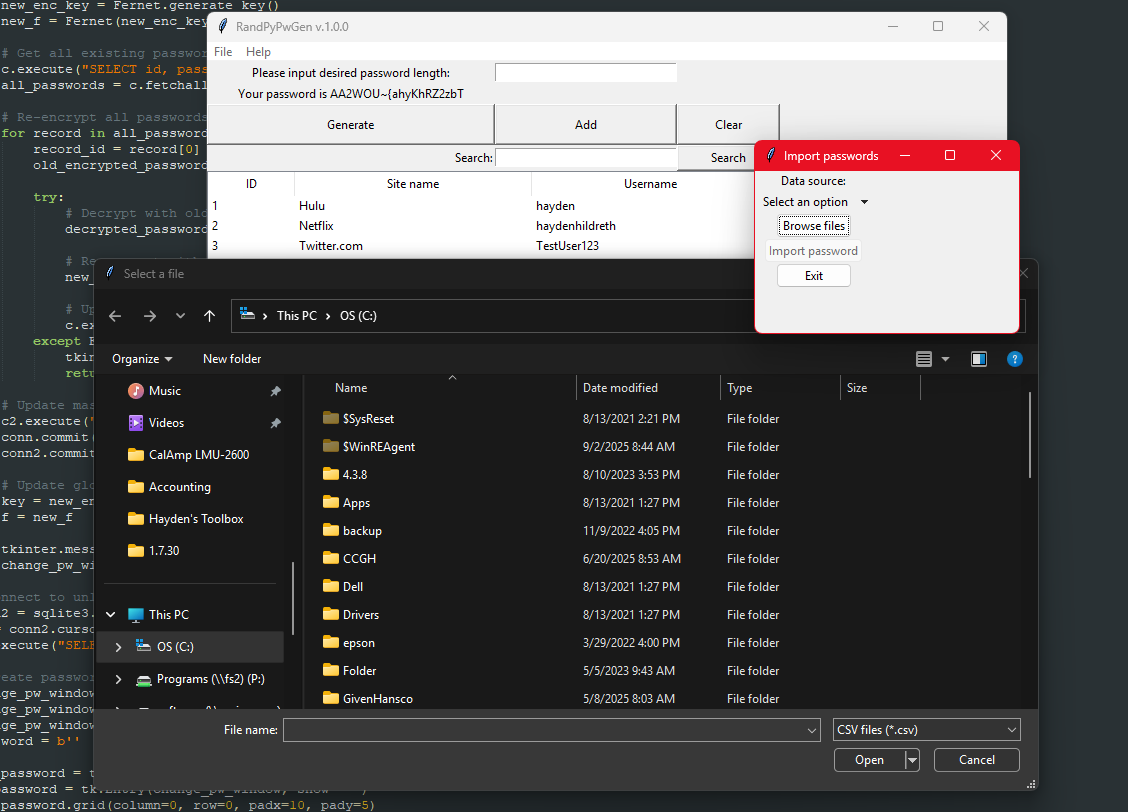Open the Organize menu

142,359
